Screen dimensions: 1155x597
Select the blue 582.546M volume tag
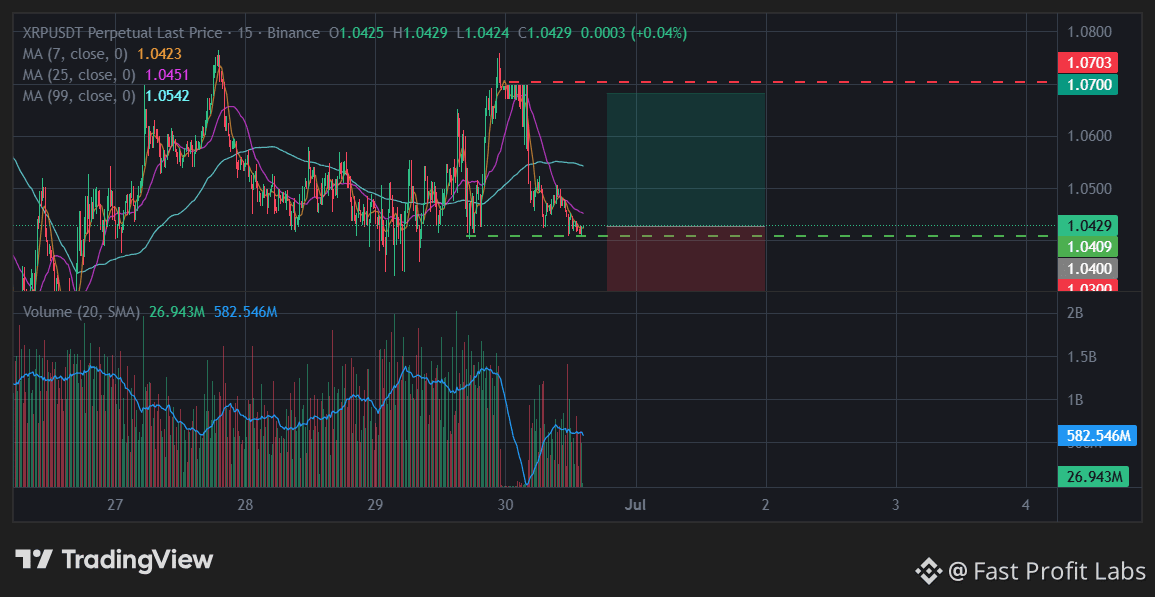click(1093, 436)
